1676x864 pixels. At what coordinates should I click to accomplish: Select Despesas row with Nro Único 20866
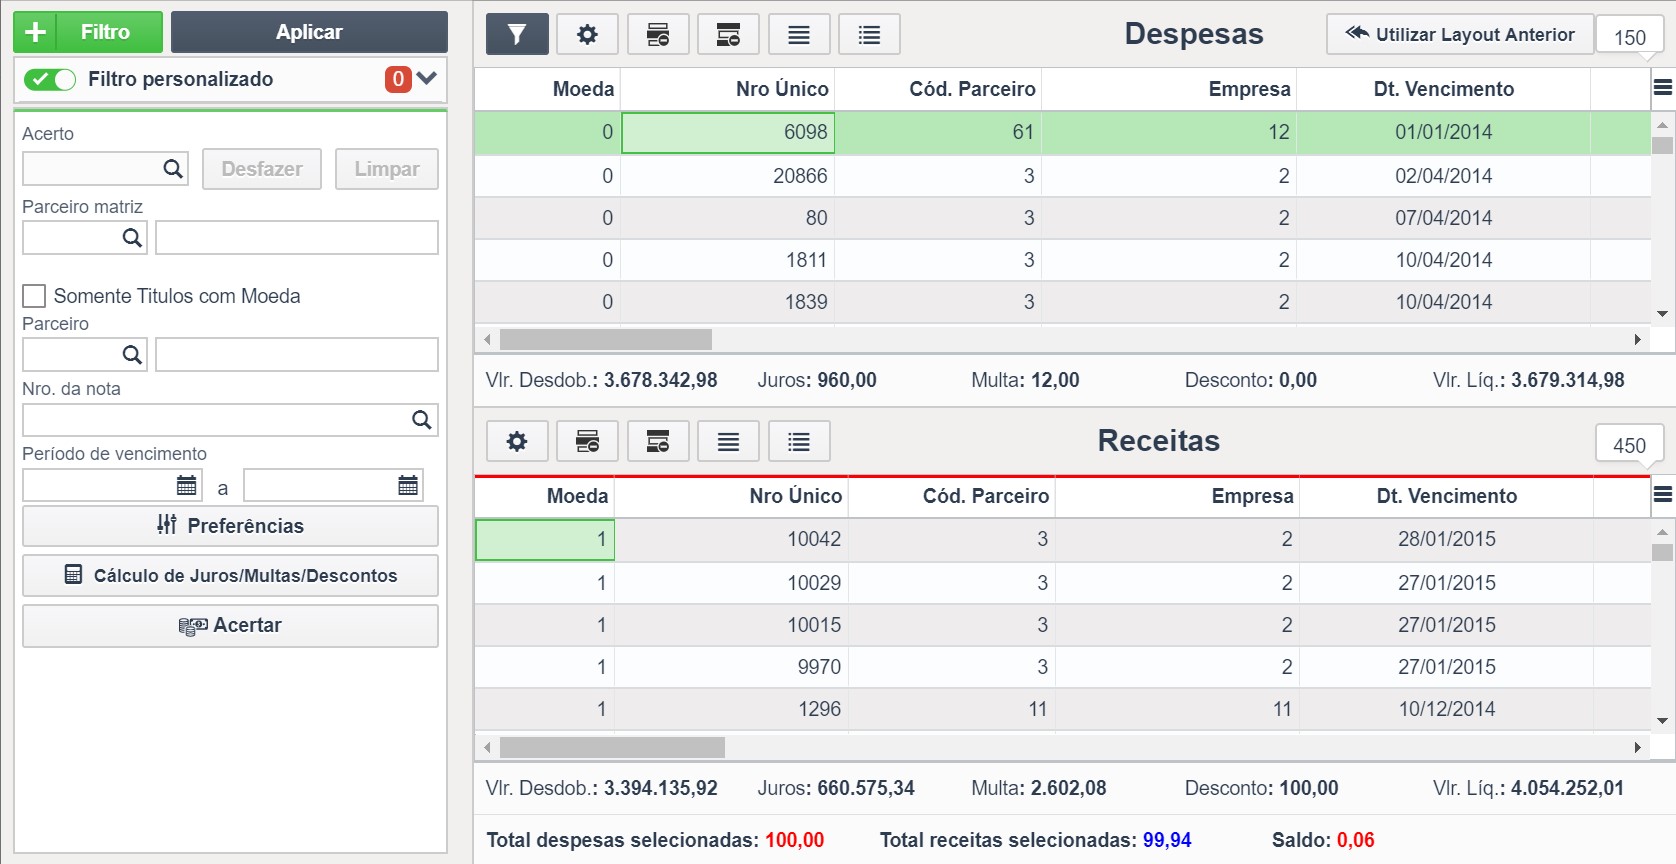tap(1062, 176)
